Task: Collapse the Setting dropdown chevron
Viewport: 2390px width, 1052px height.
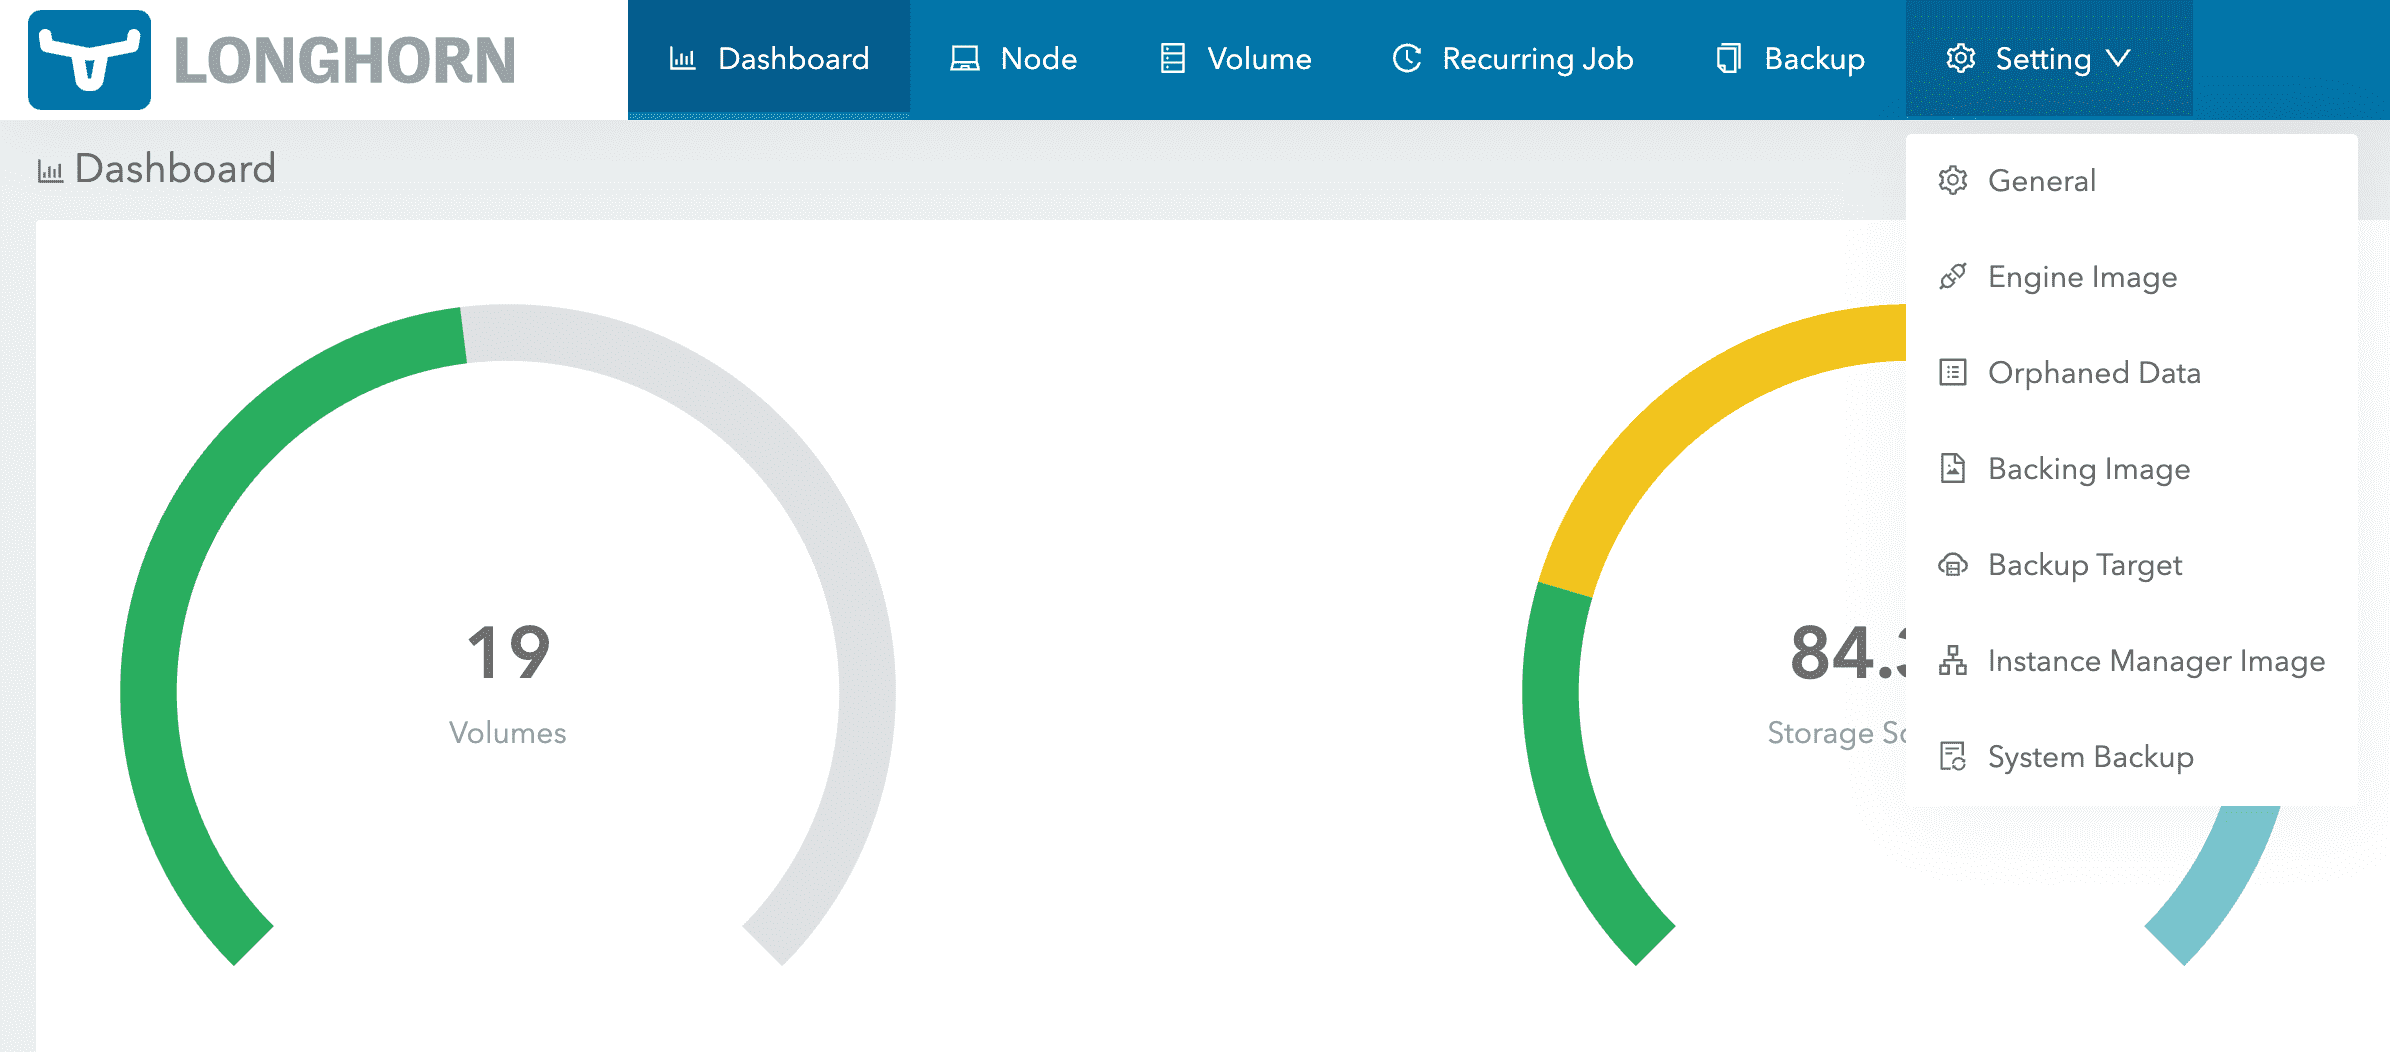Action: pos(2118,59)
